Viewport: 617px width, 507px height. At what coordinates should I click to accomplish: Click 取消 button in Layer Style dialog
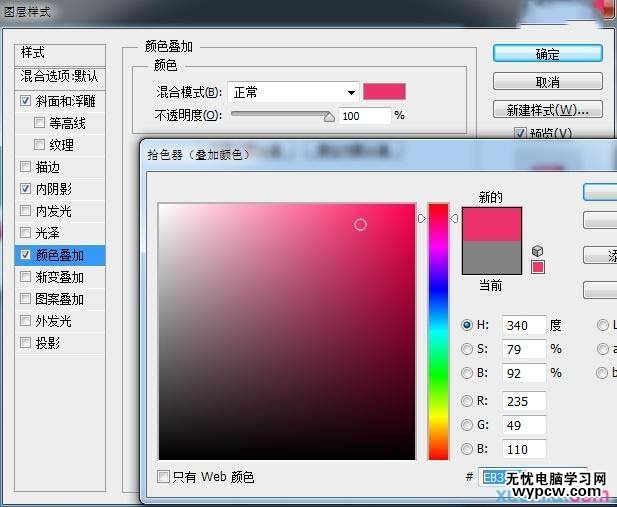548,82
